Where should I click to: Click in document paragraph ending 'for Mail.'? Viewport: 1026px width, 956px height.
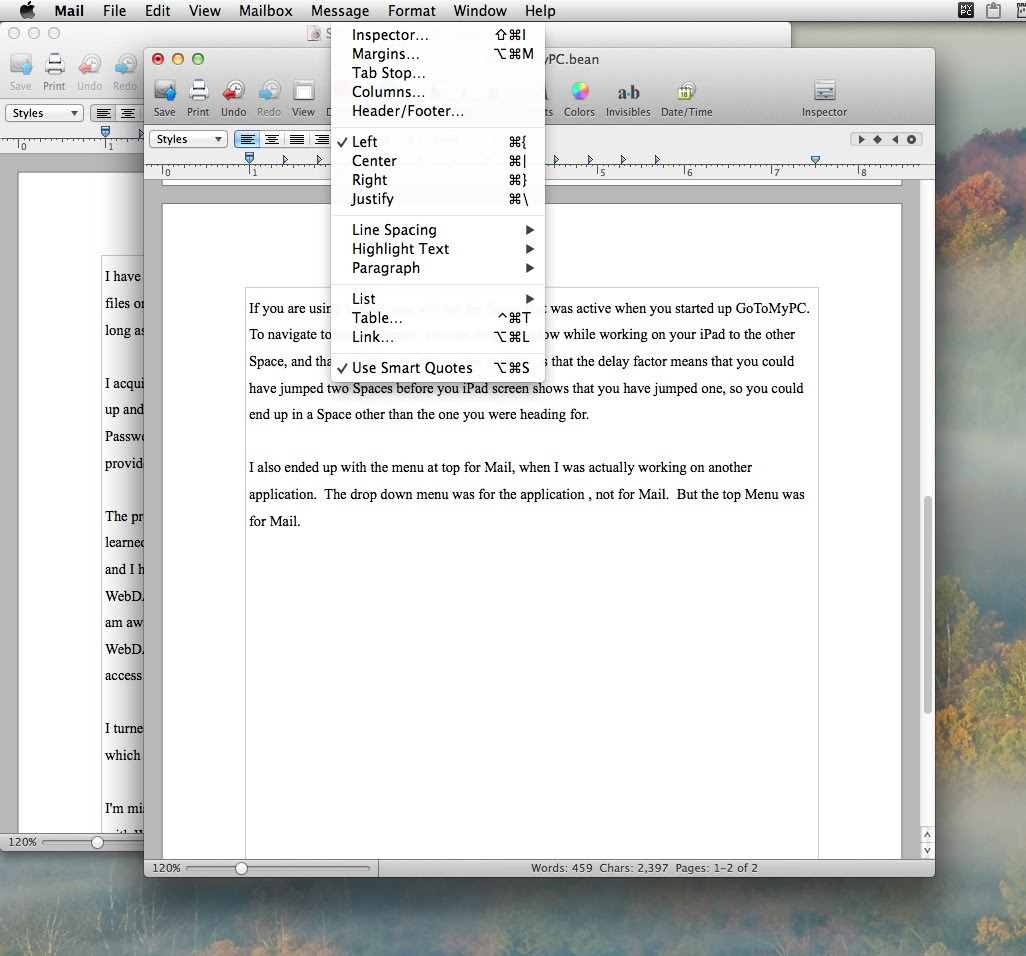coord(526,495)
